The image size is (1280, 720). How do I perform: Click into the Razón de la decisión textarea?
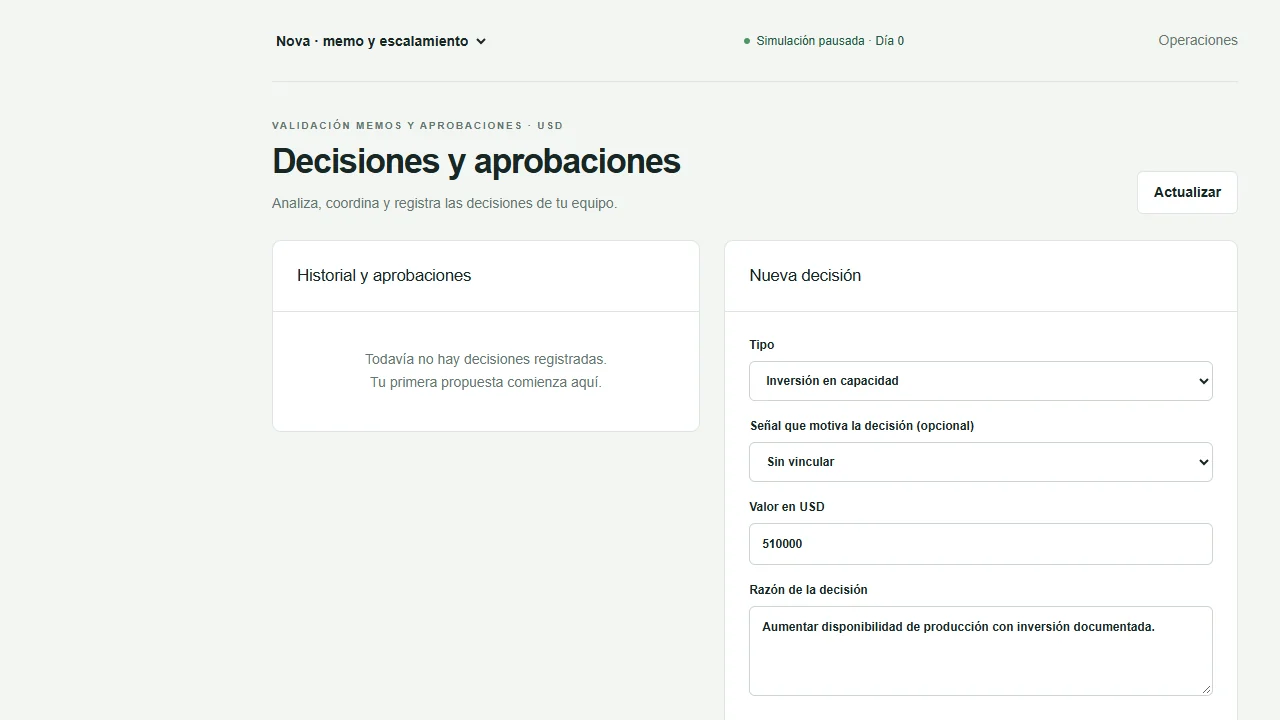tap(981, 651)
